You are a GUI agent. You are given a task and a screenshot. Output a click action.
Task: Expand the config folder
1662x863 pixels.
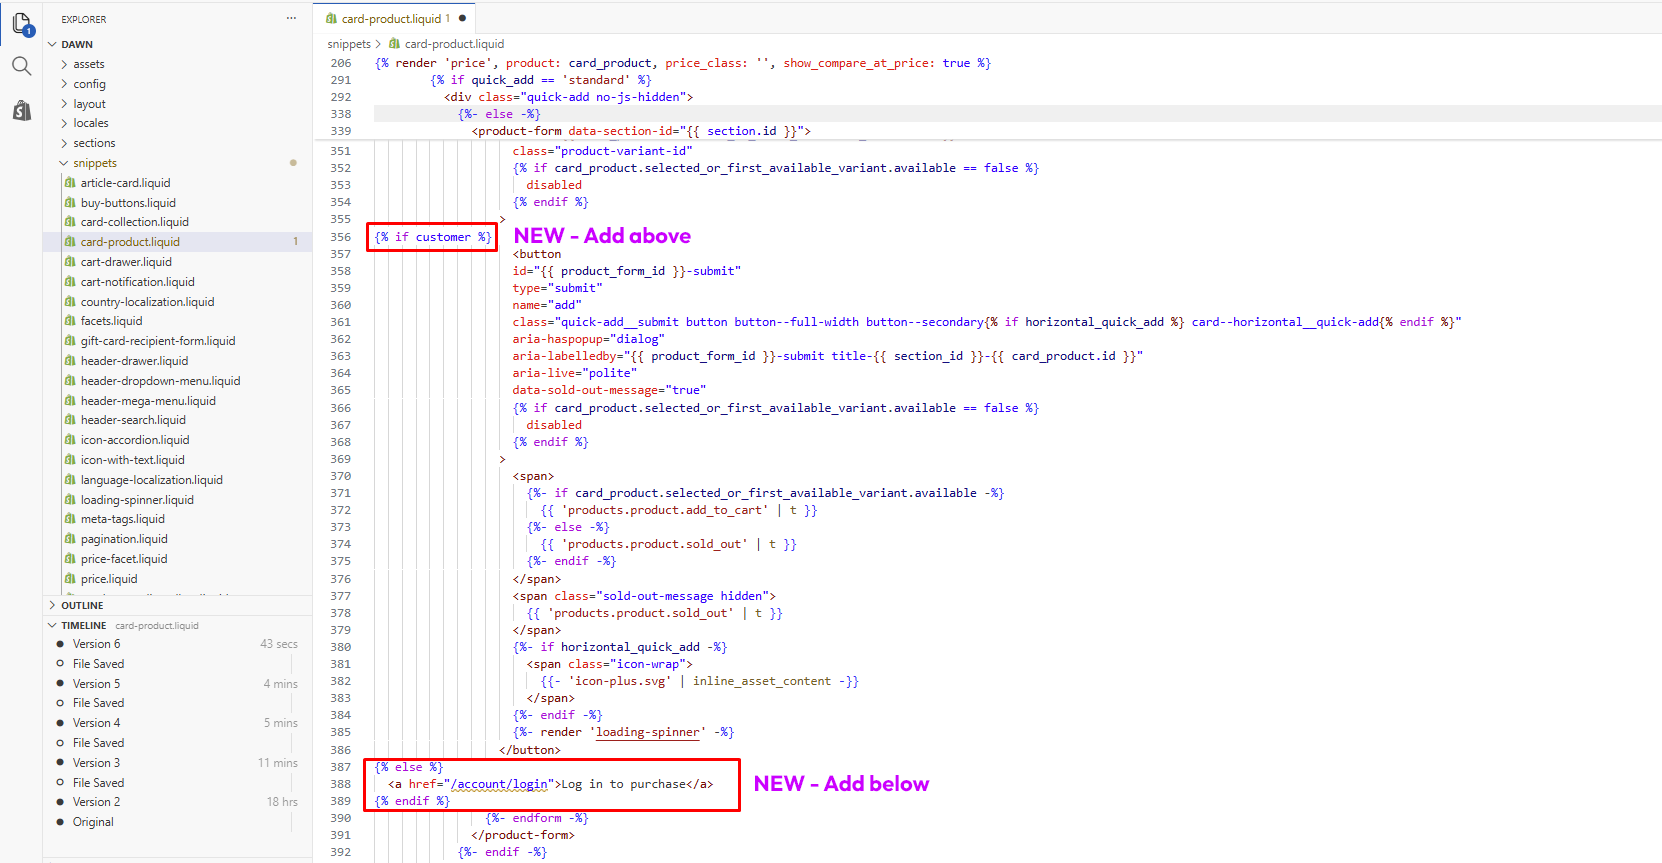[64, 84]
